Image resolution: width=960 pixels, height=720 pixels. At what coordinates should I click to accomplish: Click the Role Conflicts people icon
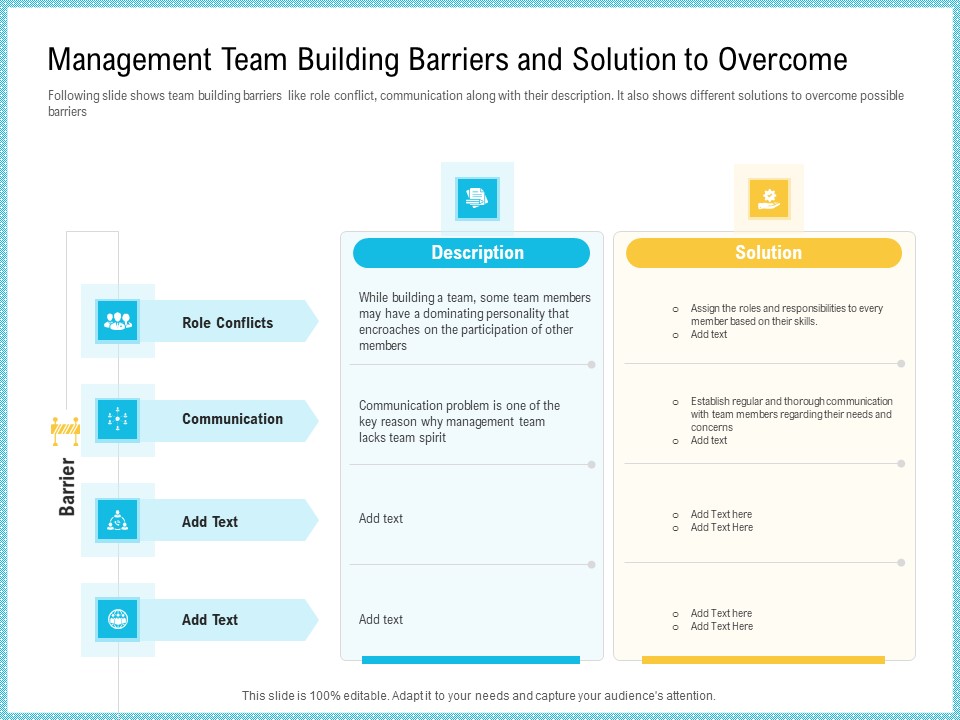coord(118,321)
